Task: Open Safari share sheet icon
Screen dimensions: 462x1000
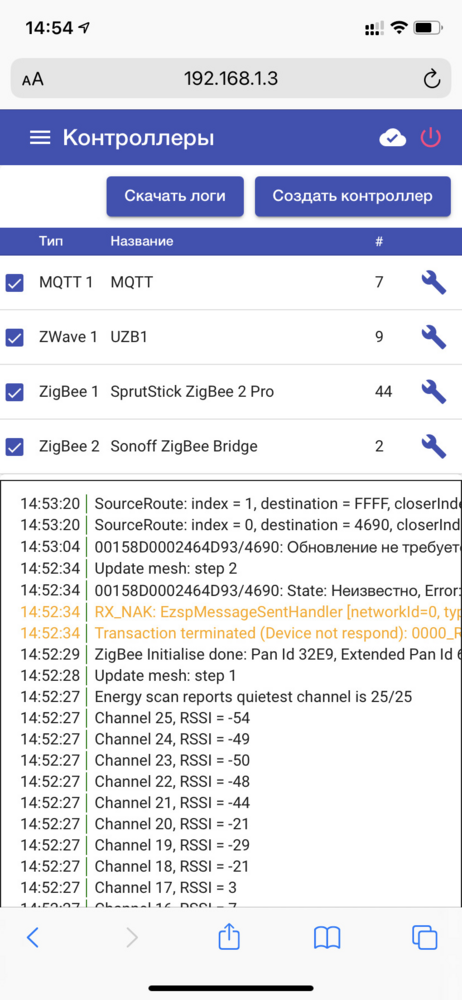Action: click(x=228, y=937)
